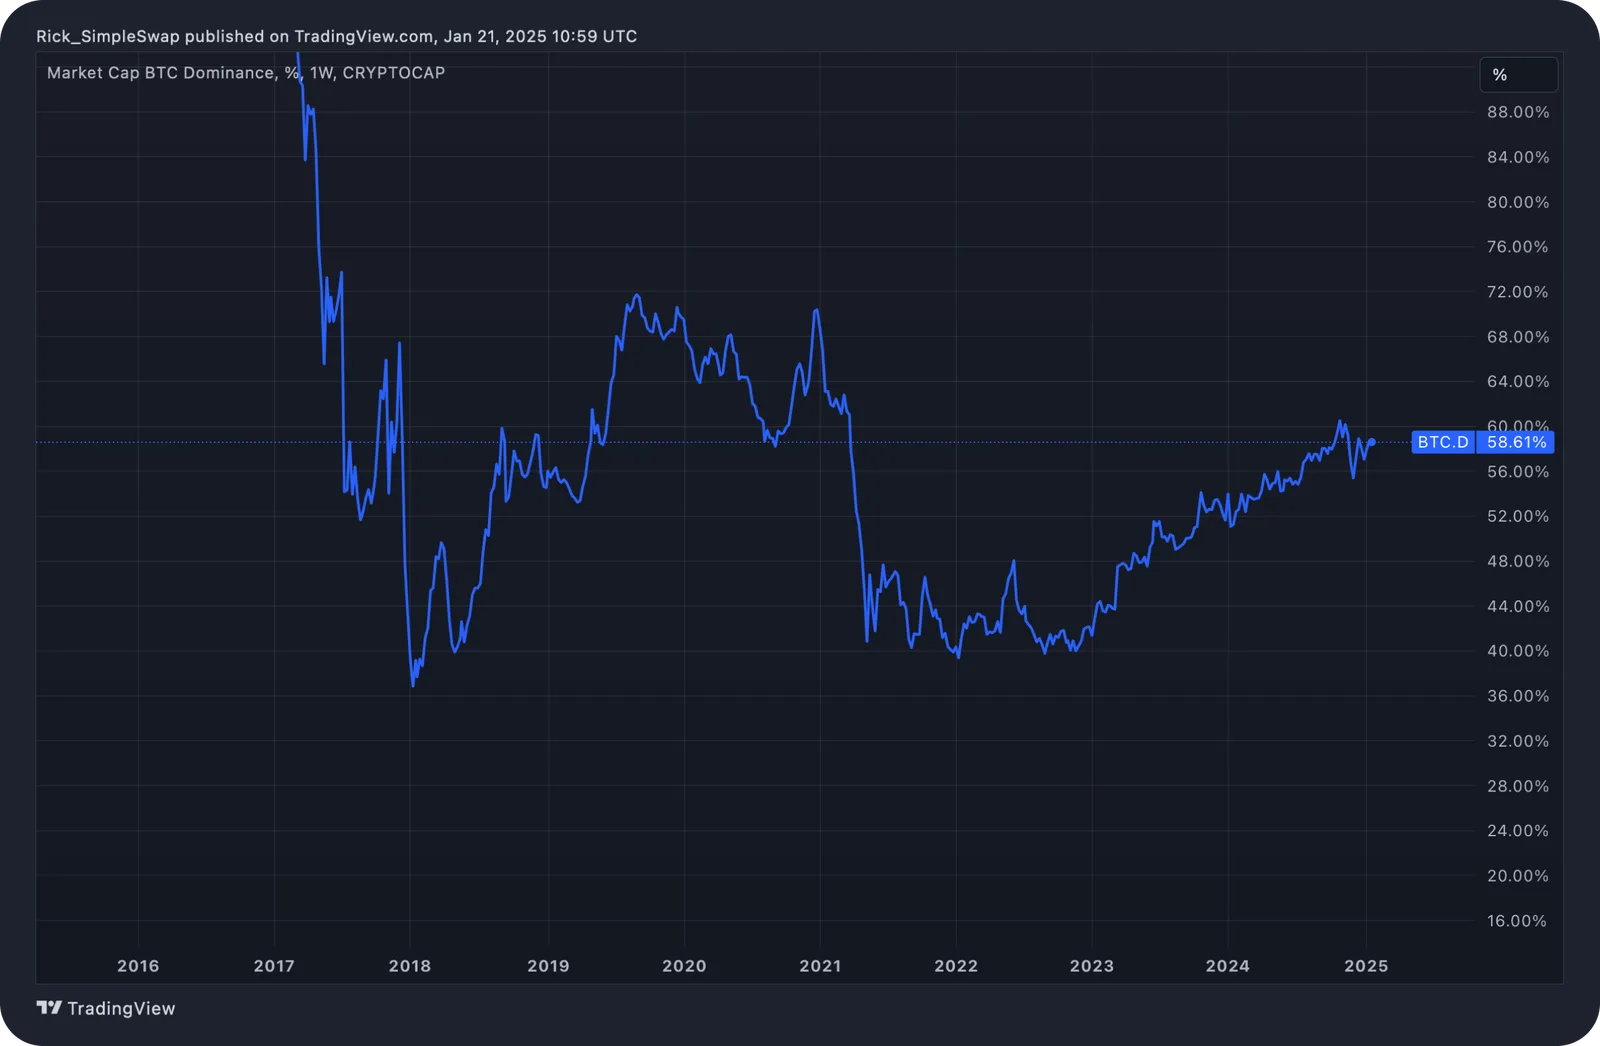Click the 28.00% price scale label
1600x1046 pixels.
[1518, 786]
